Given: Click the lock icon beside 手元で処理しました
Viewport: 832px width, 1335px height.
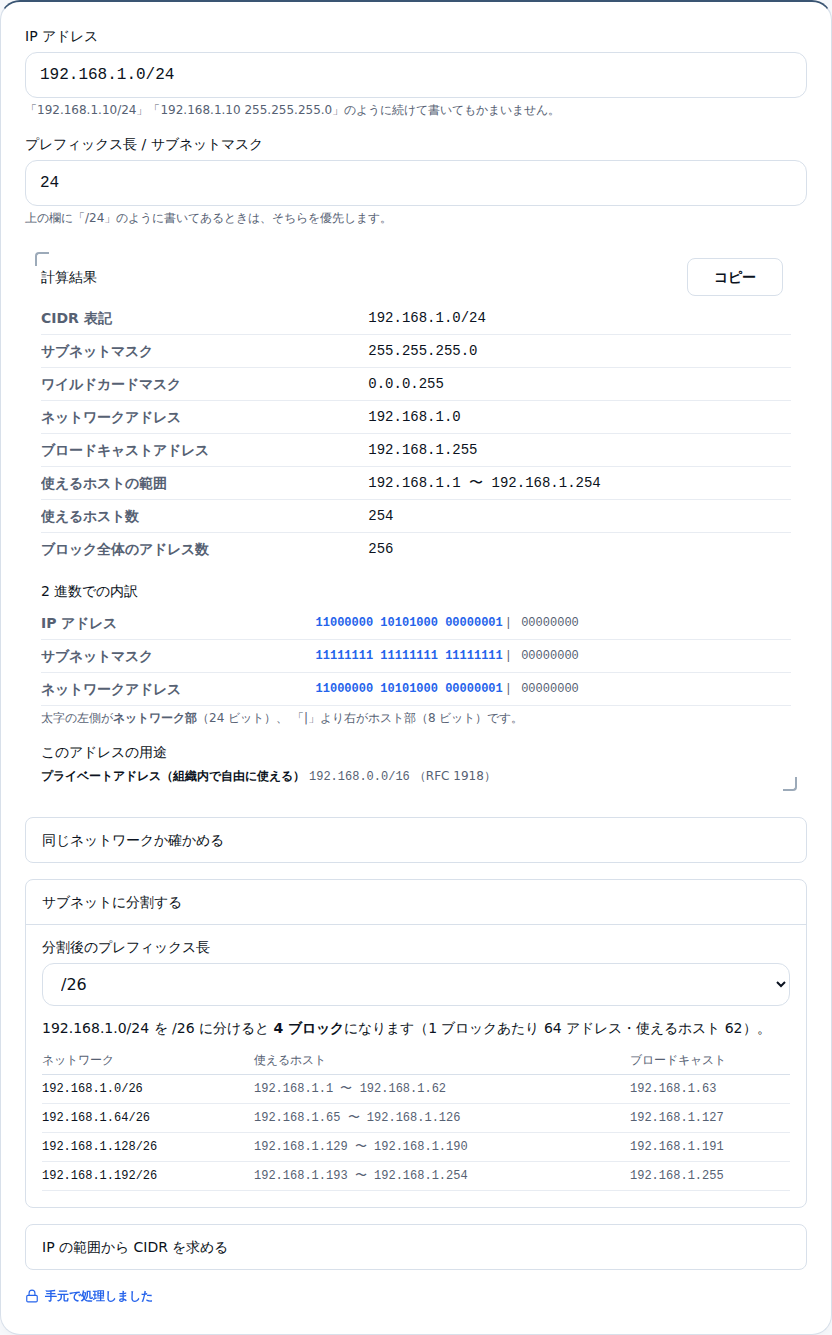Looking at the screenshot, I should click(32, 1296).
